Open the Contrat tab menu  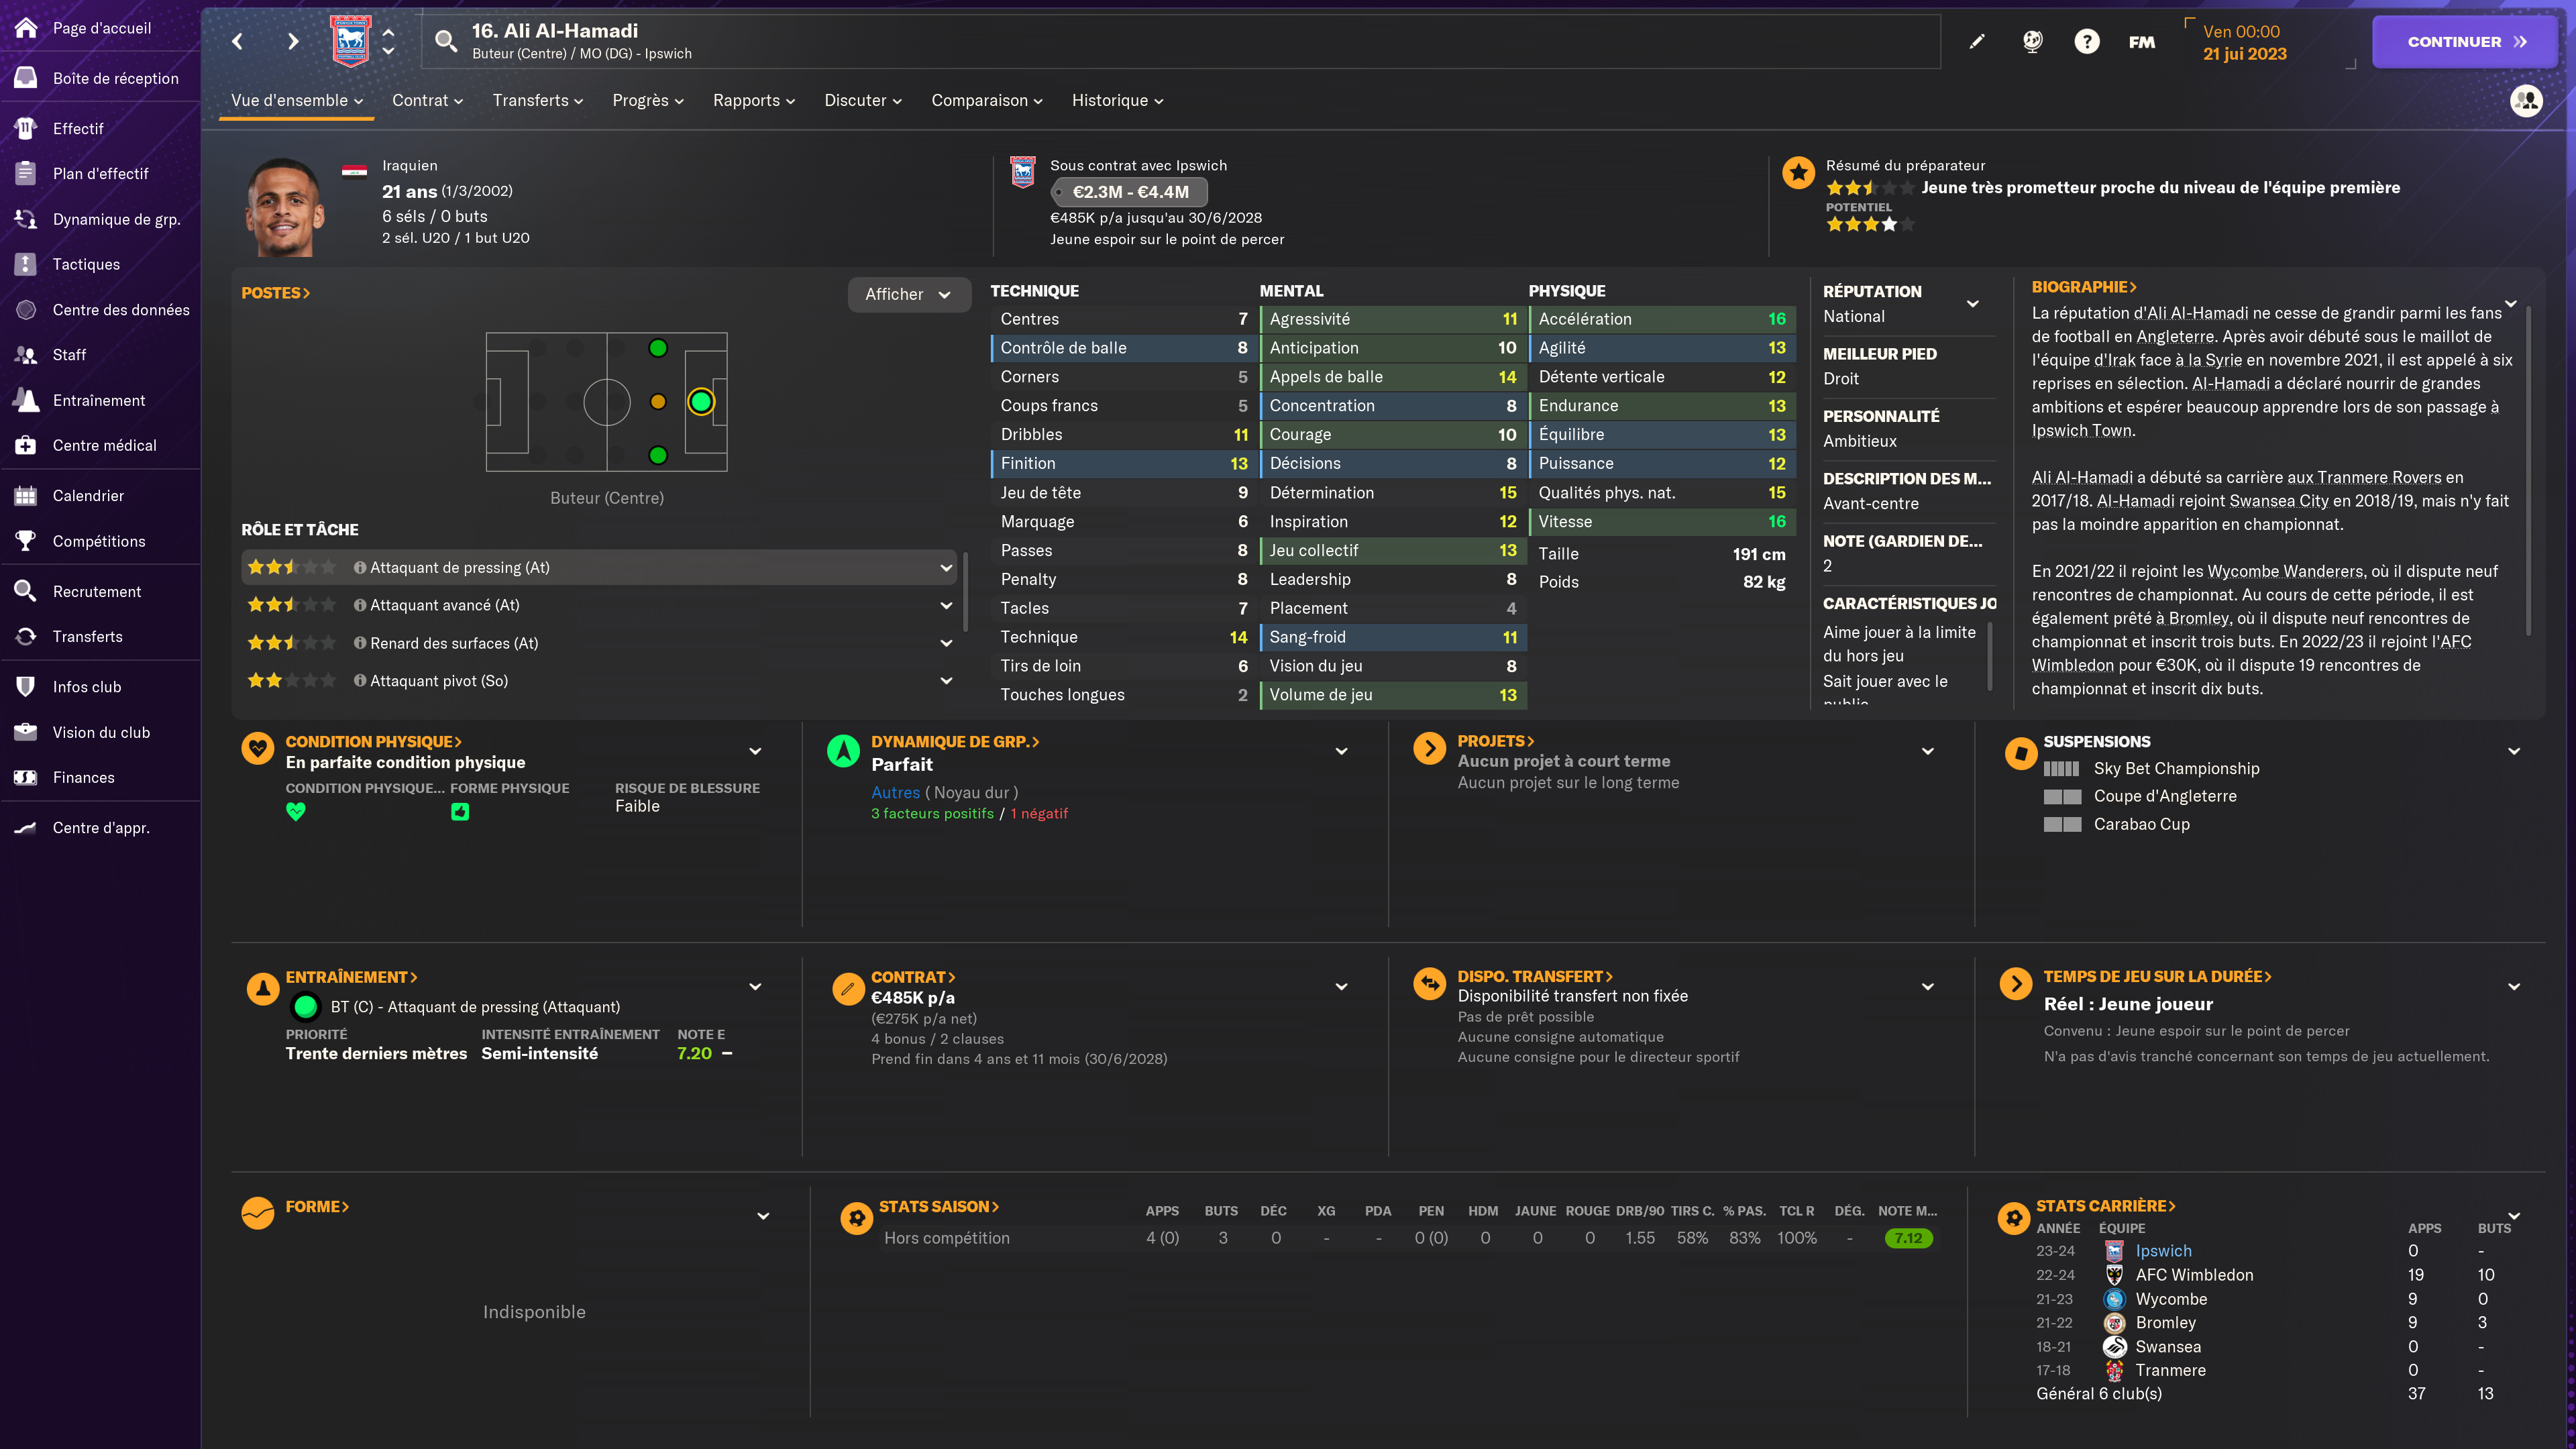pyautogui.click(x=427, y=100)
